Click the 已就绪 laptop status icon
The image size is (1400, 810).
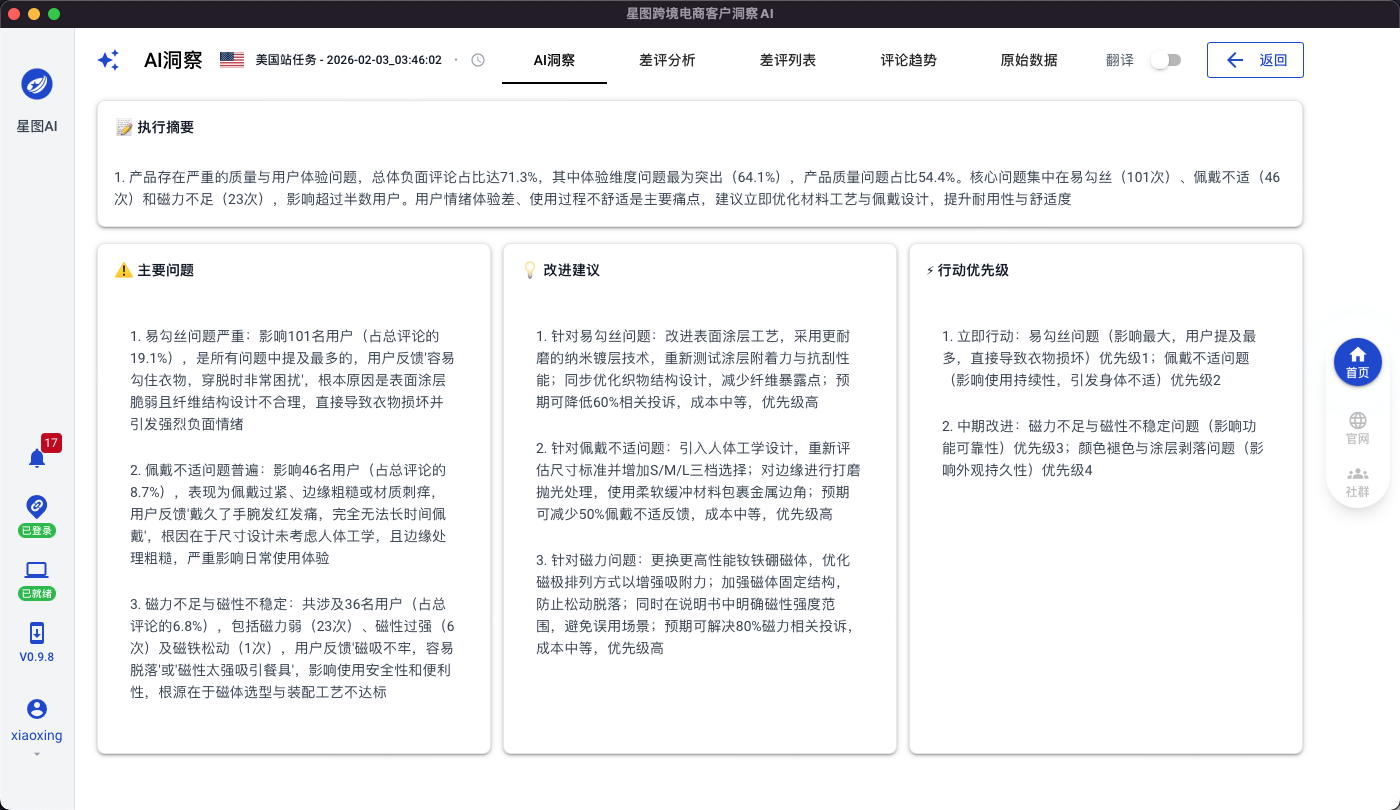(x=37, y=570)
